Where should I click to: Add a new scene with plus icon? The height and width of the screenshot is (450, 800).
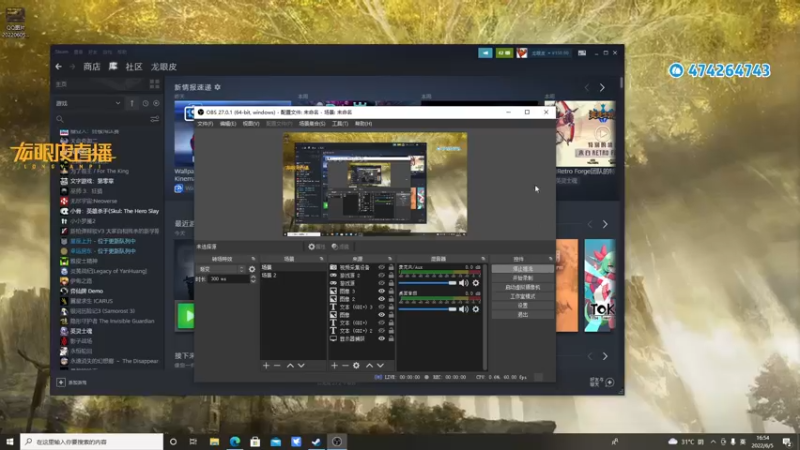pyautogui.click(x=266, y=365)
